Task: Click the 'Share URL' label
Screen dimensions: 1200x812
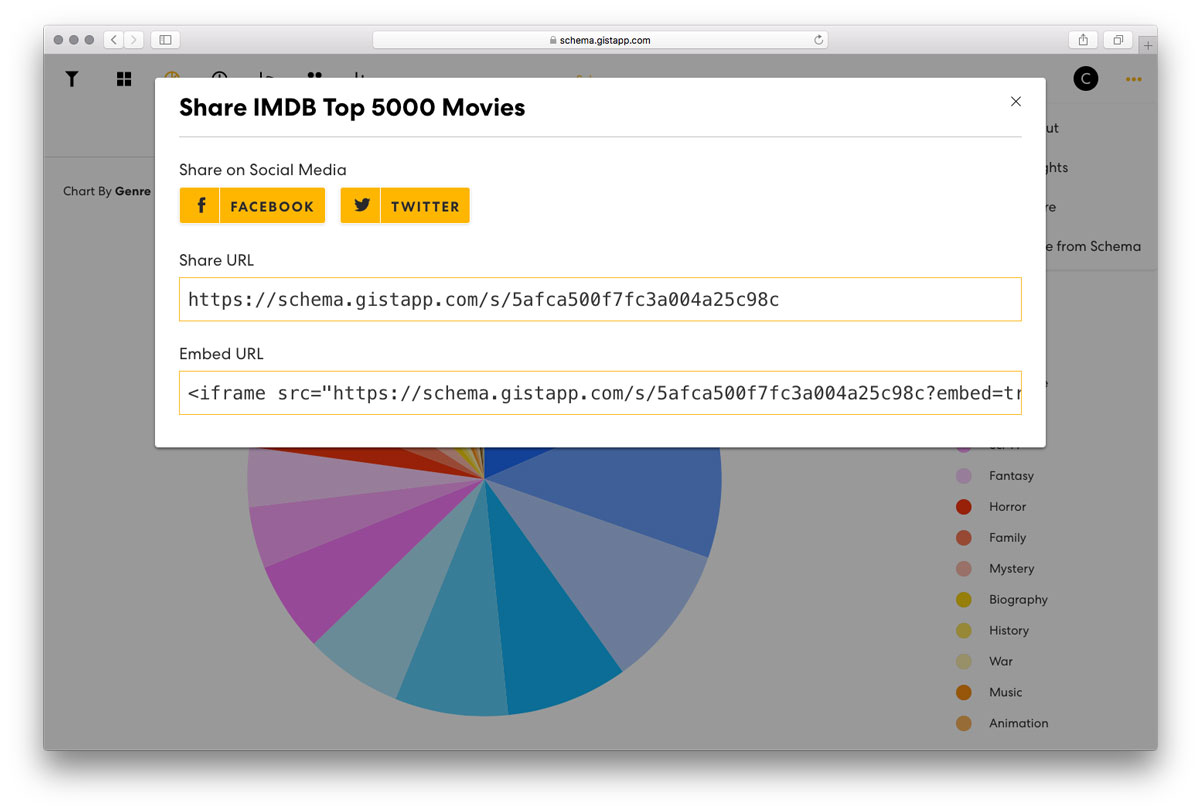Action: [x=216, y=260]
